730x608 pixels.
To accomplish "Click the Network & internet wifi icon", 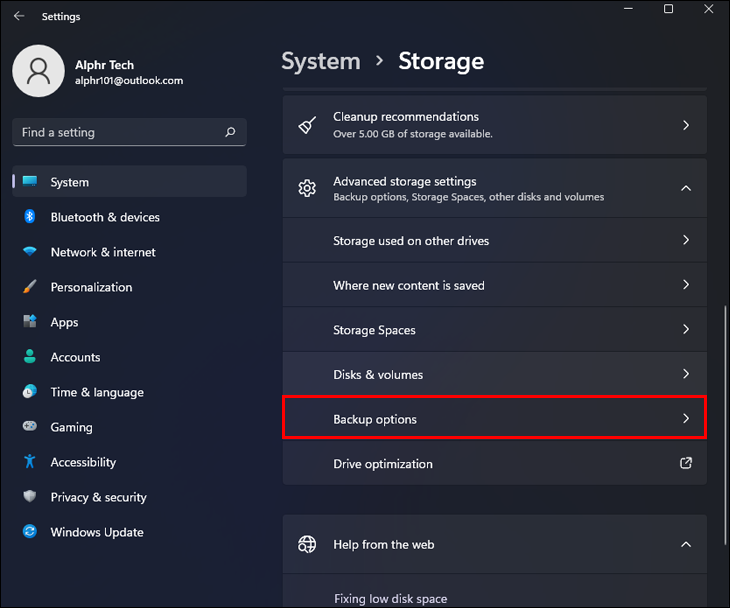I will pos(30,252).
